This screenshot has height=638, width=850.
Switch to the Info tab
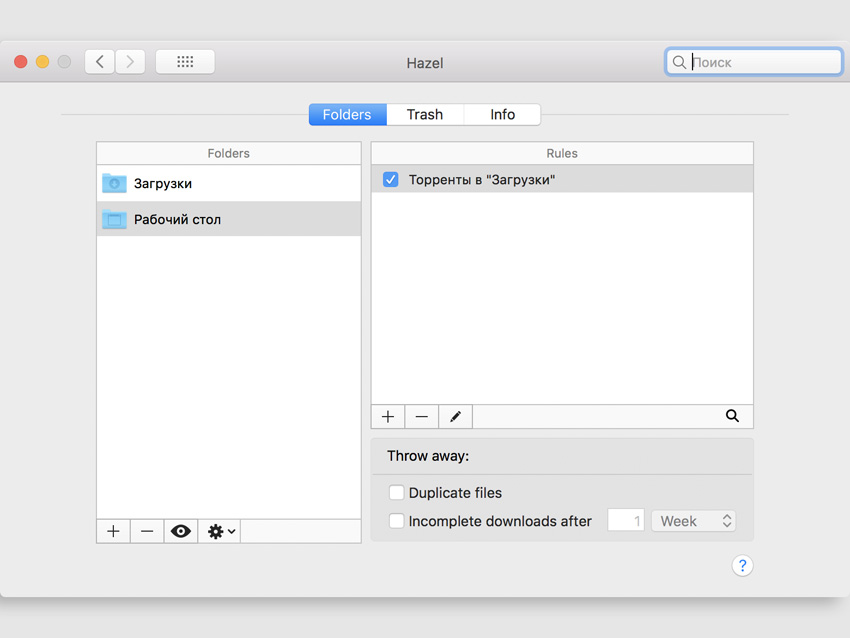coord(502,115)
